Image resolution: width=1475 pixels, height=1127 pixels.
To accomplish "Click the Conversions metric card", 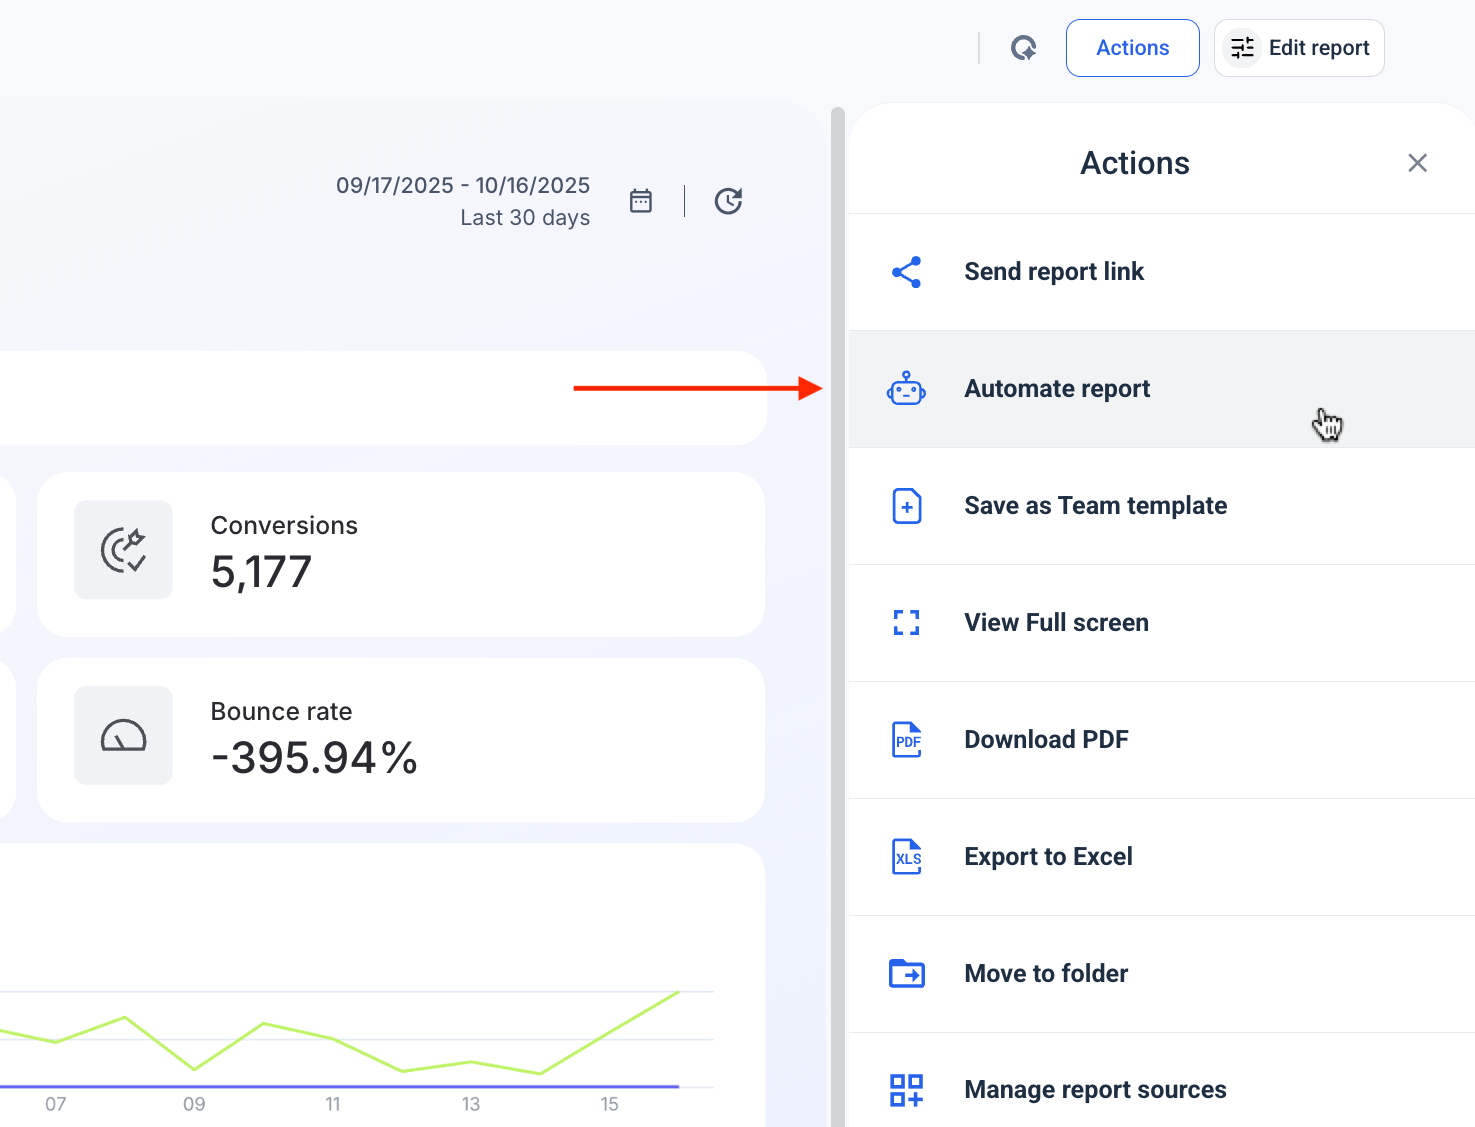I will click(x=400, y=554).
